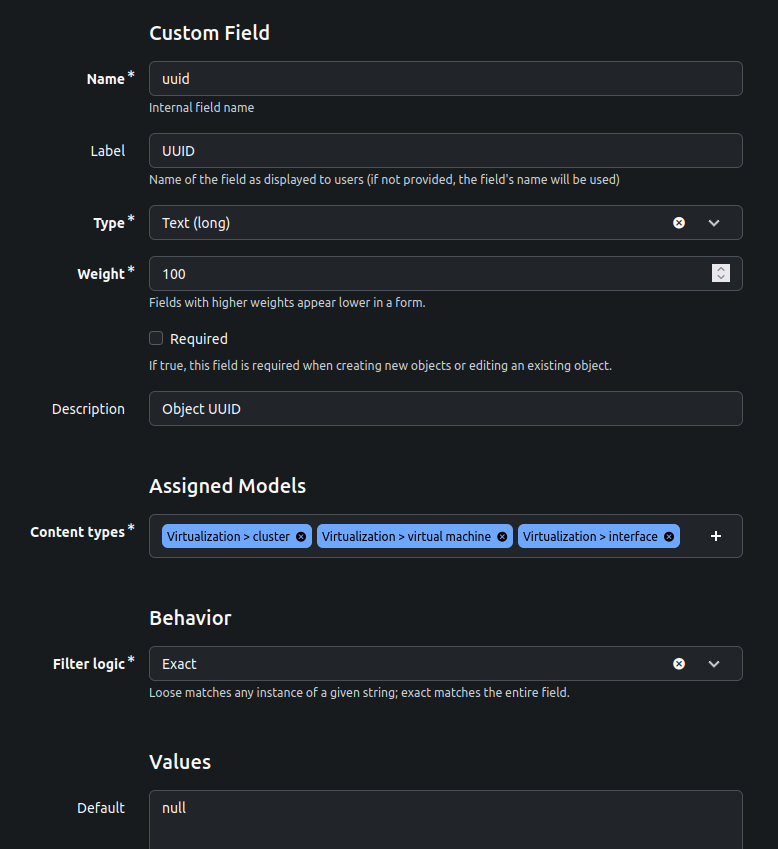
Task: Focus the Name field containing uuid
Action: [446, 79]
